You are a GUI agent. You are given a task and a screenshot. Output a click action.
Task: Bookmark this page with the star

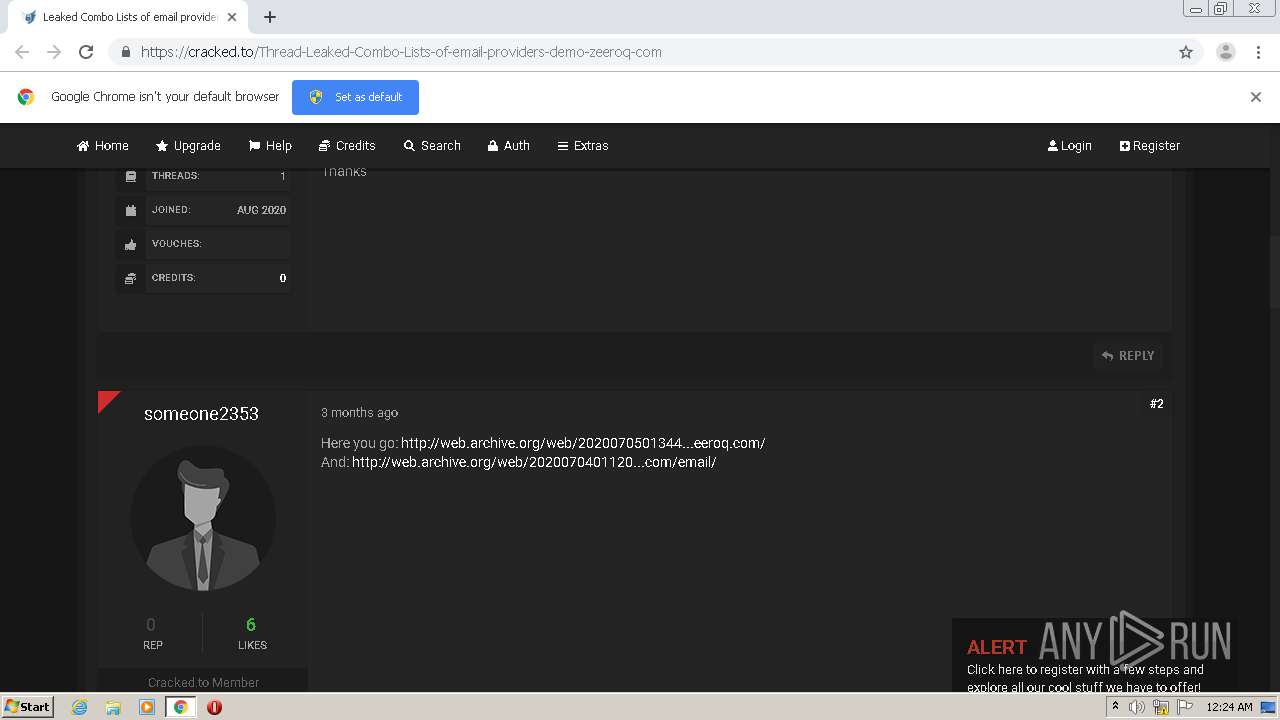tap(1186, 52)
